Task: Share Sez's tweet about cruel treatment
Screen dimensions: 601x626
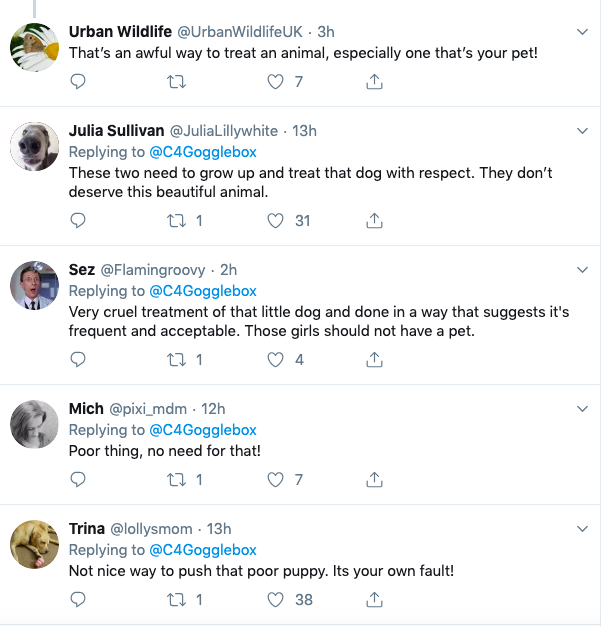Action: (x=375, y=360)
